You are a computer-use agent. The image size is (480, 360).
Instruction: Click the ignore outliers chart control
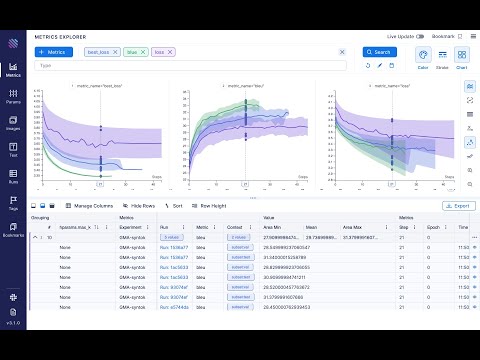pos(470,100)
